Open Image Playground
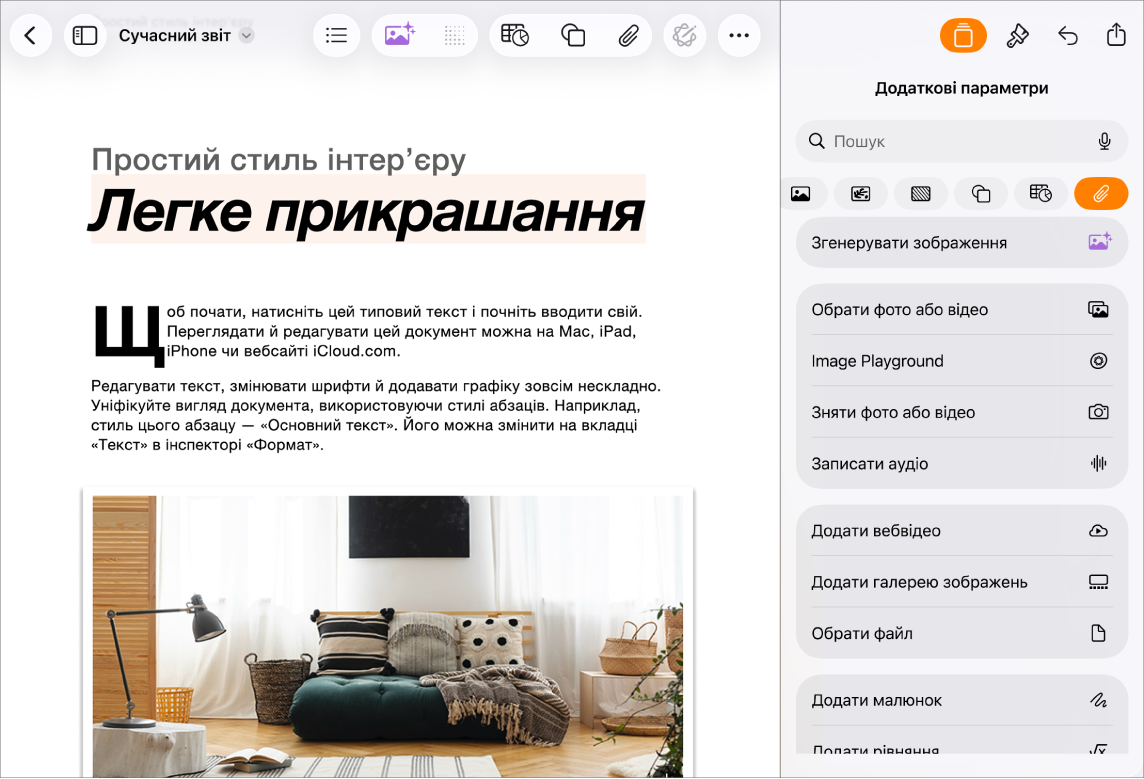This screenshot has height=779, width=1144. [962, 361]
